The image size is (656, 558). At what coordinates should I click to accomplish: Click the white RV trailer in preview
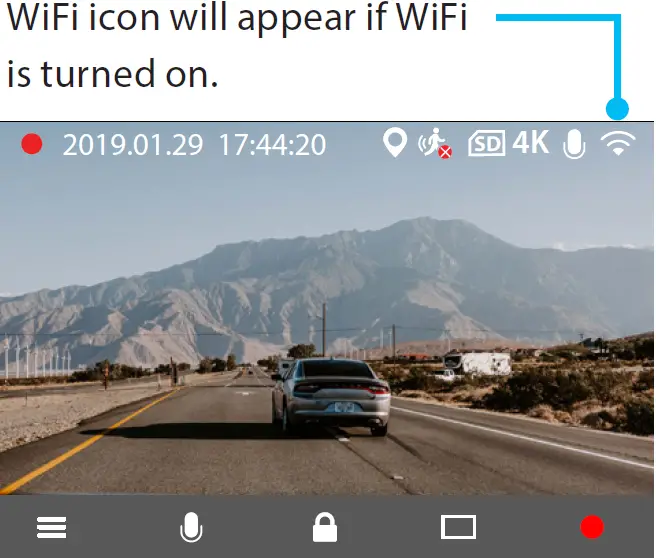[x=477, y=363]
